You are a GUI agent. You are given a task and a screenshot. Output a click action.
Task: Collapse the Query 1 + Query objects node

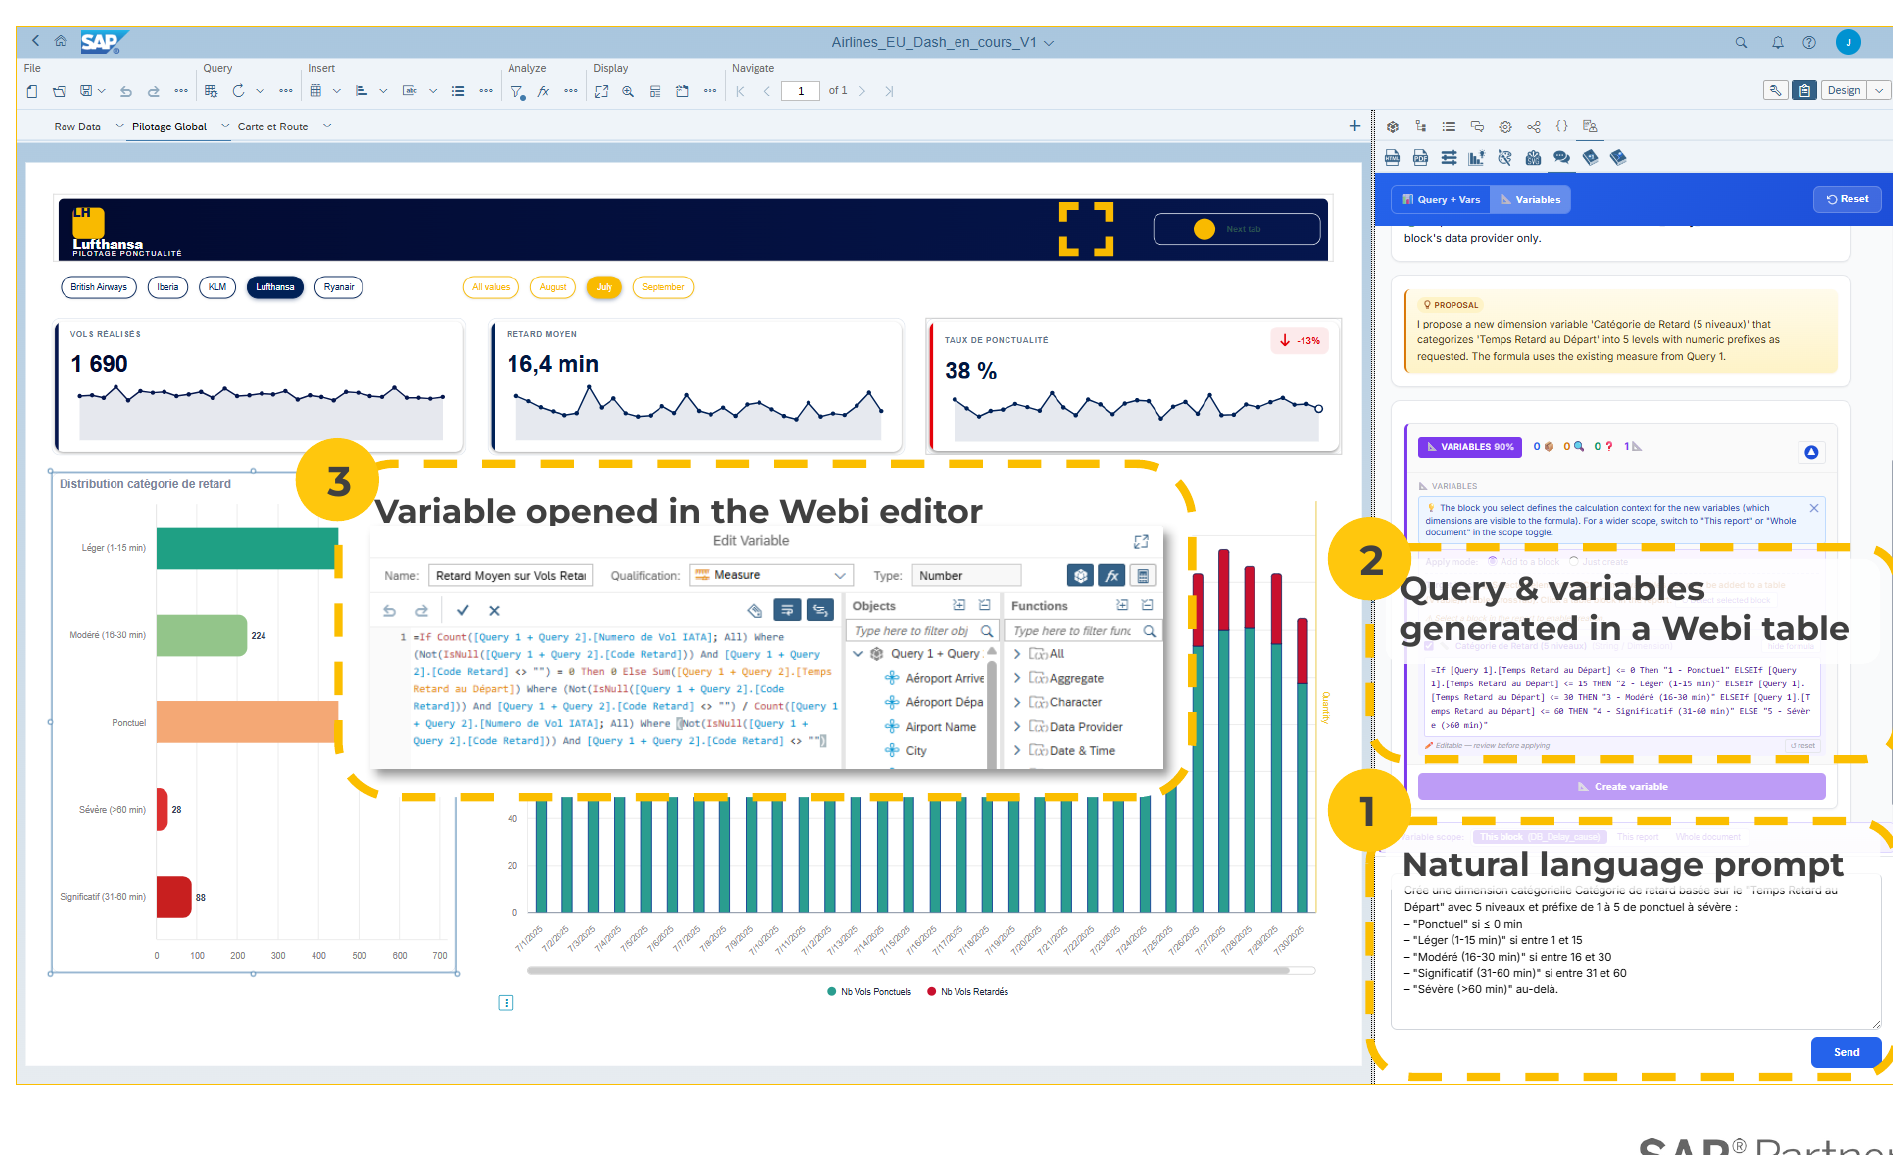[x=858, y=654]
